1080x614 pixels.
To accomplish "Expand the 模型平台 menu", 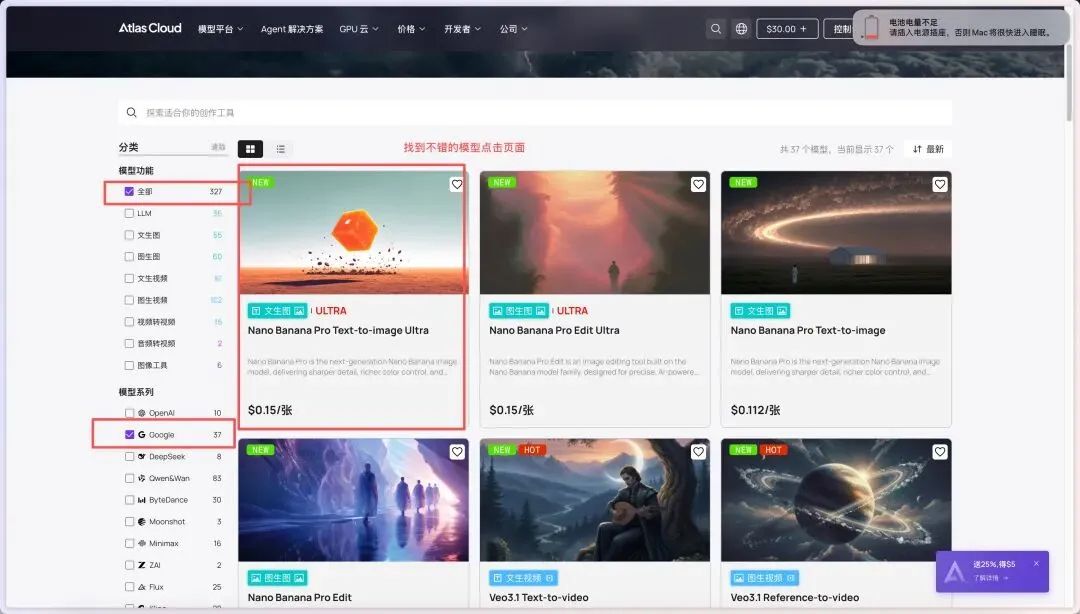I will pyautogui.click(x=220, y=29).
